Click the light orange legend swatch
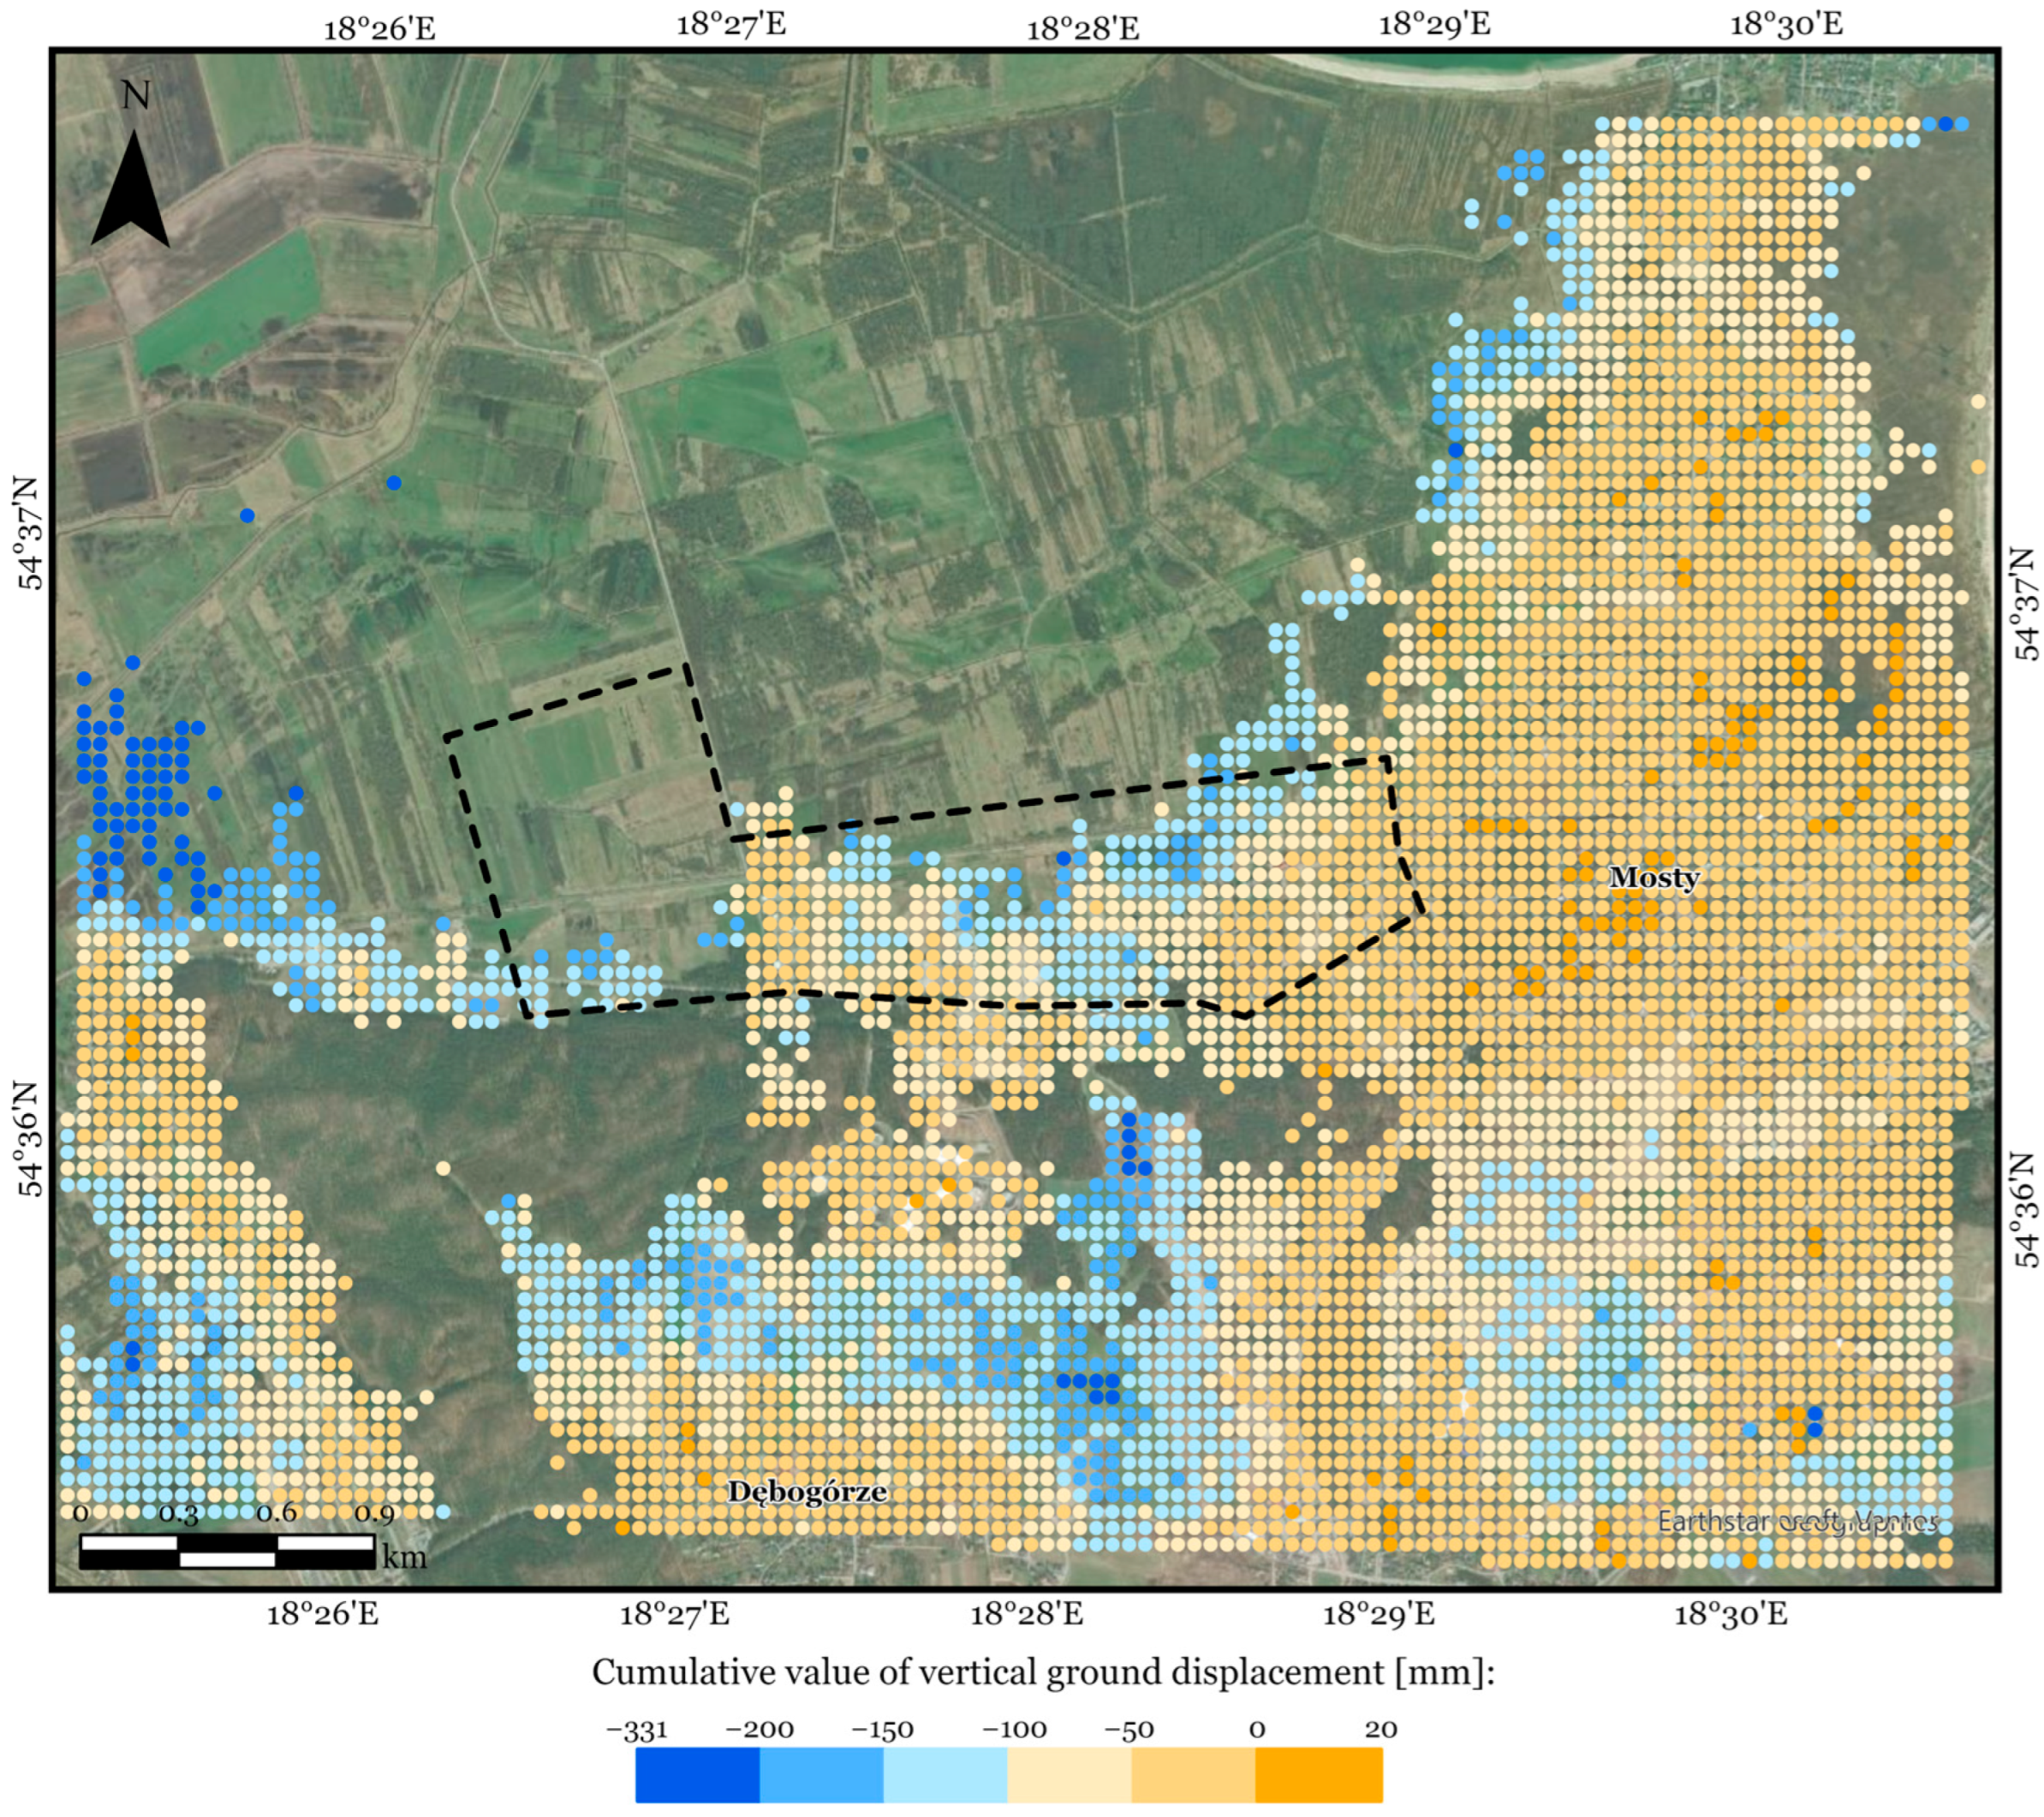The image size is (2044, 1817). (x=1193, y=1774)
